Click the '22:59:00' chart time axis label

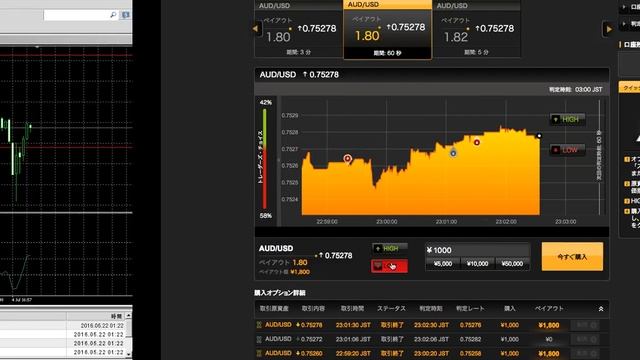click(327, 222)
